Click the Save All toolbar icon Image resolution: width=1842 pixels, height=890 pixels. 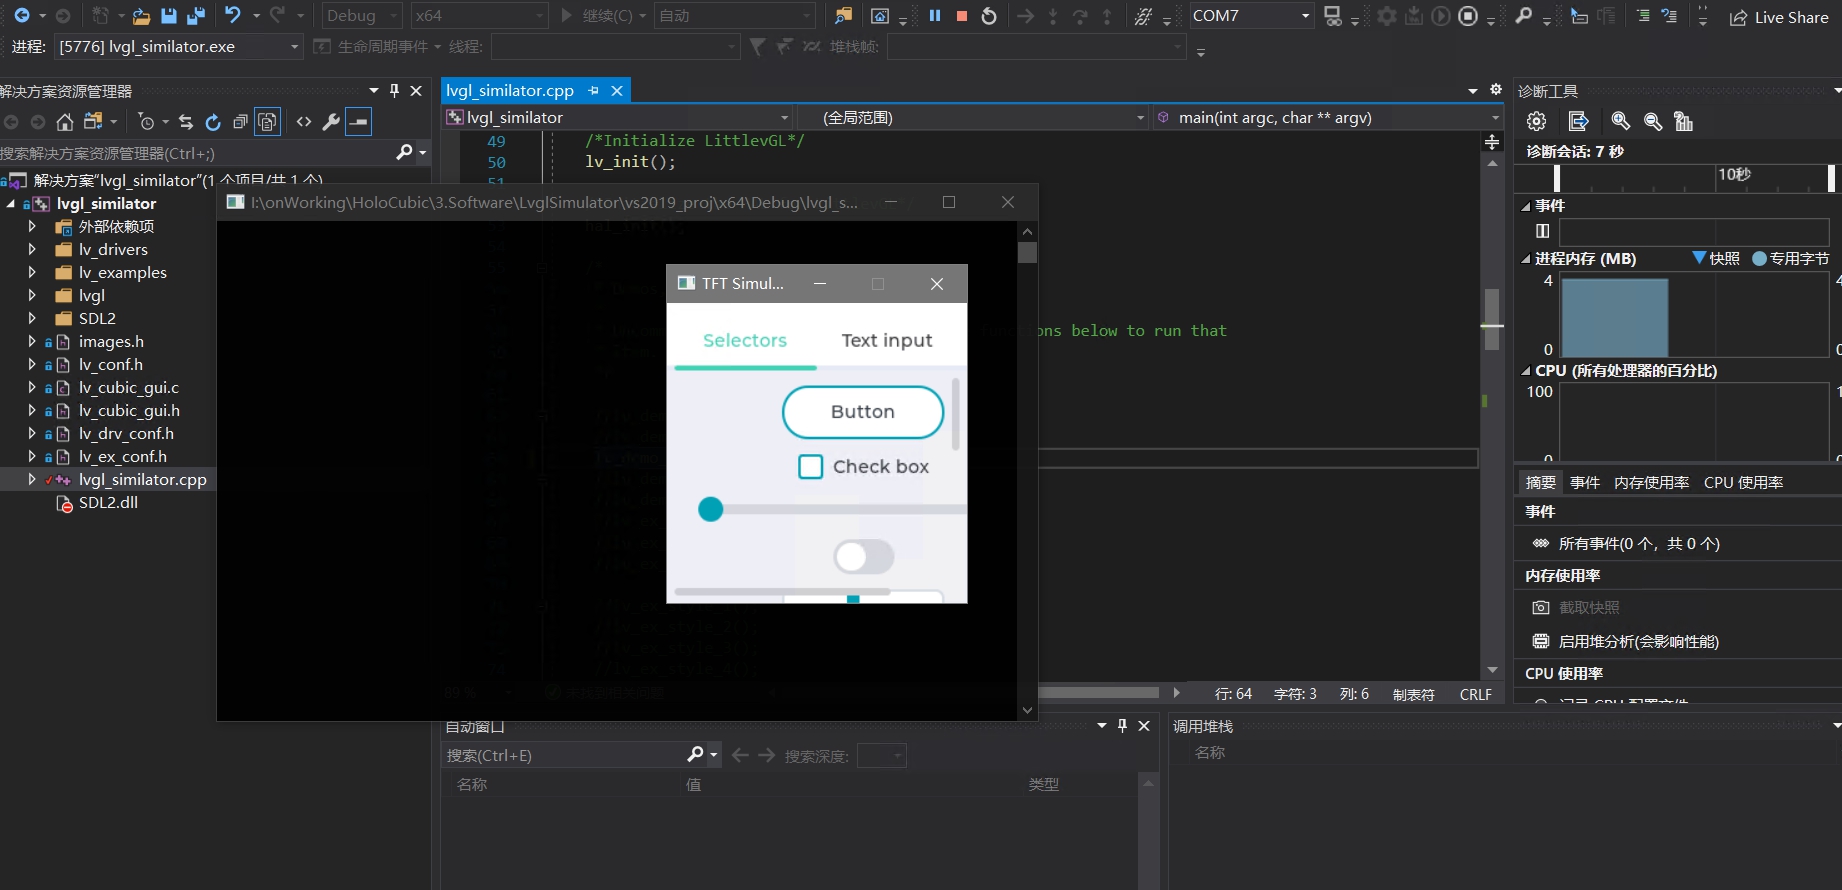tap(196, 15)
